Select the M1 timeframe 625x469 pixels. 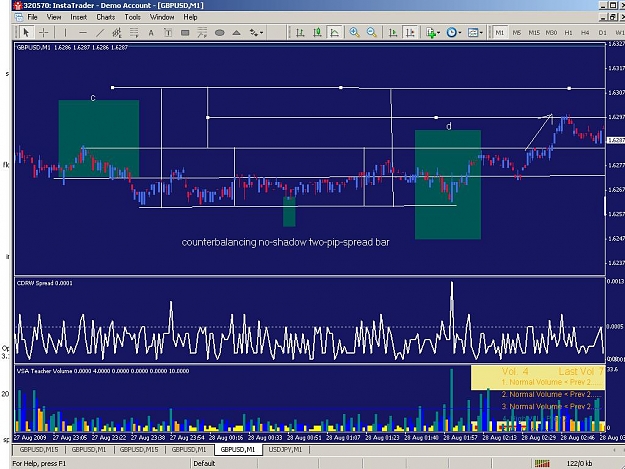(x=499, y=33)
